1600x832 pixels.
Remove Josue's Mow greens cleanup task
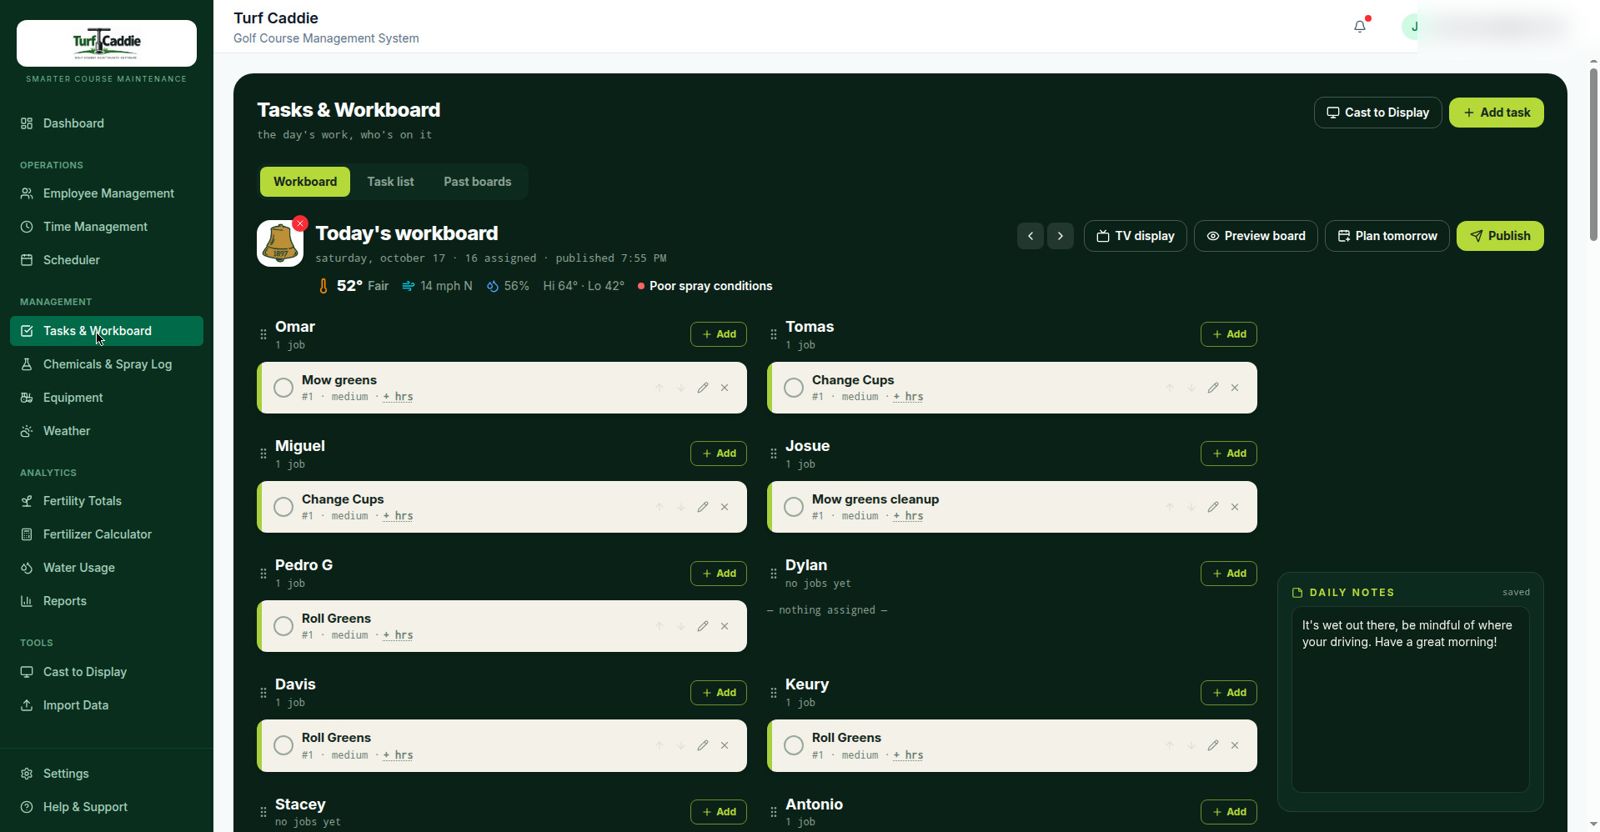click(x=1235, y=507)
